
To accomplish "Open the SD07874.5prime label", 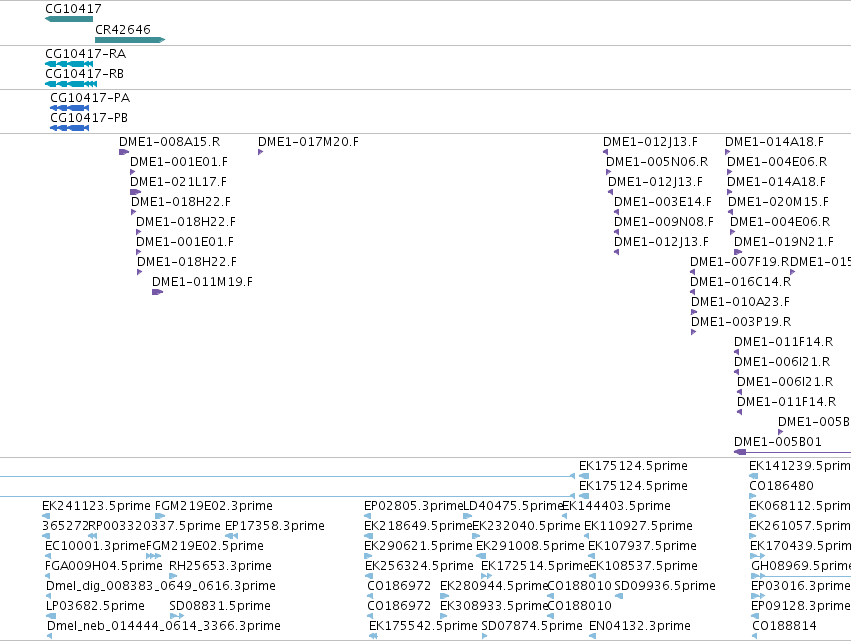I will 532,626.
